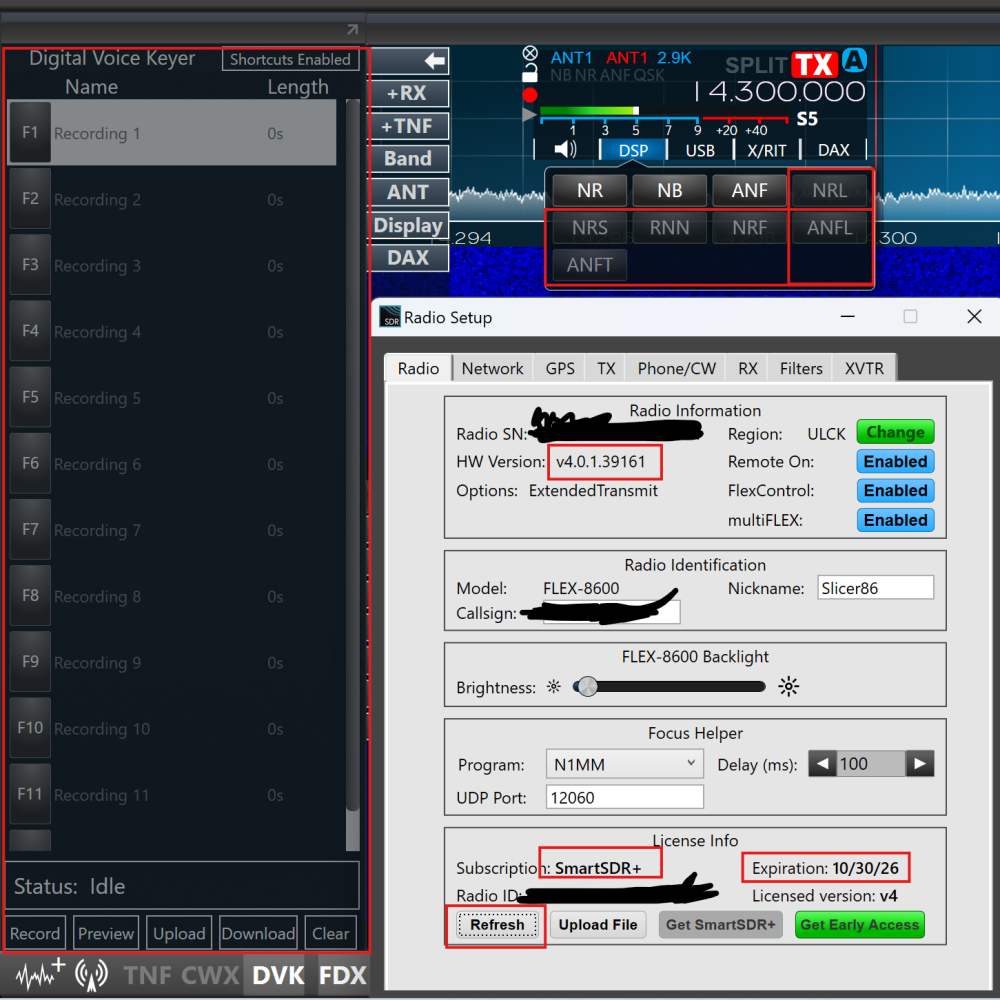Toggle FlexControl Enabled button
This screenshot has width=1000, height=1000.
(x=895, y=491)
